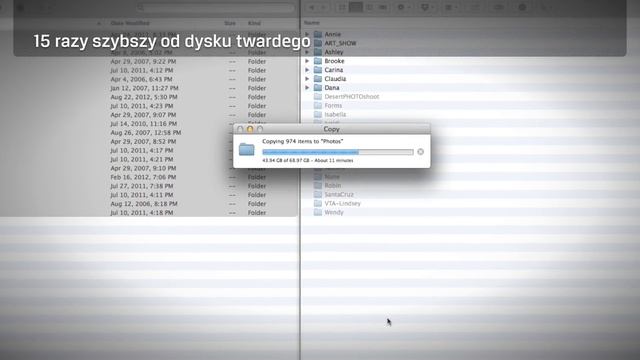Select the VTA-Lindsey folder icon
Image resolution: width=640 pixels, height=360 pixels.
(x=318, y=204)
